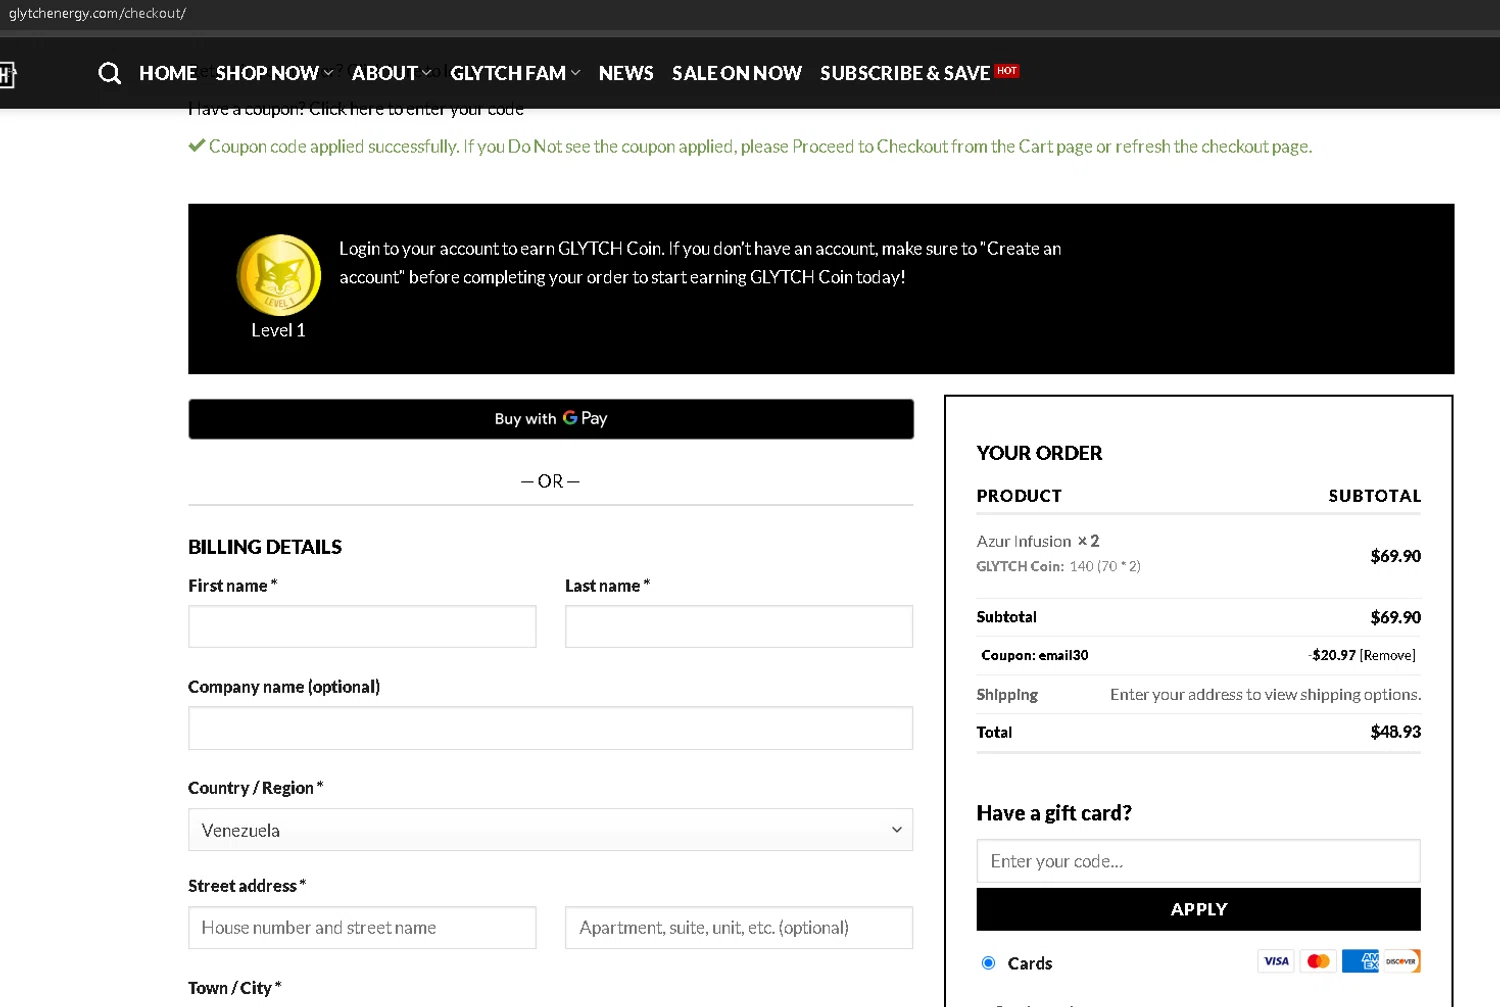Click the coupon discount -$20.97

pos(1332,655)
